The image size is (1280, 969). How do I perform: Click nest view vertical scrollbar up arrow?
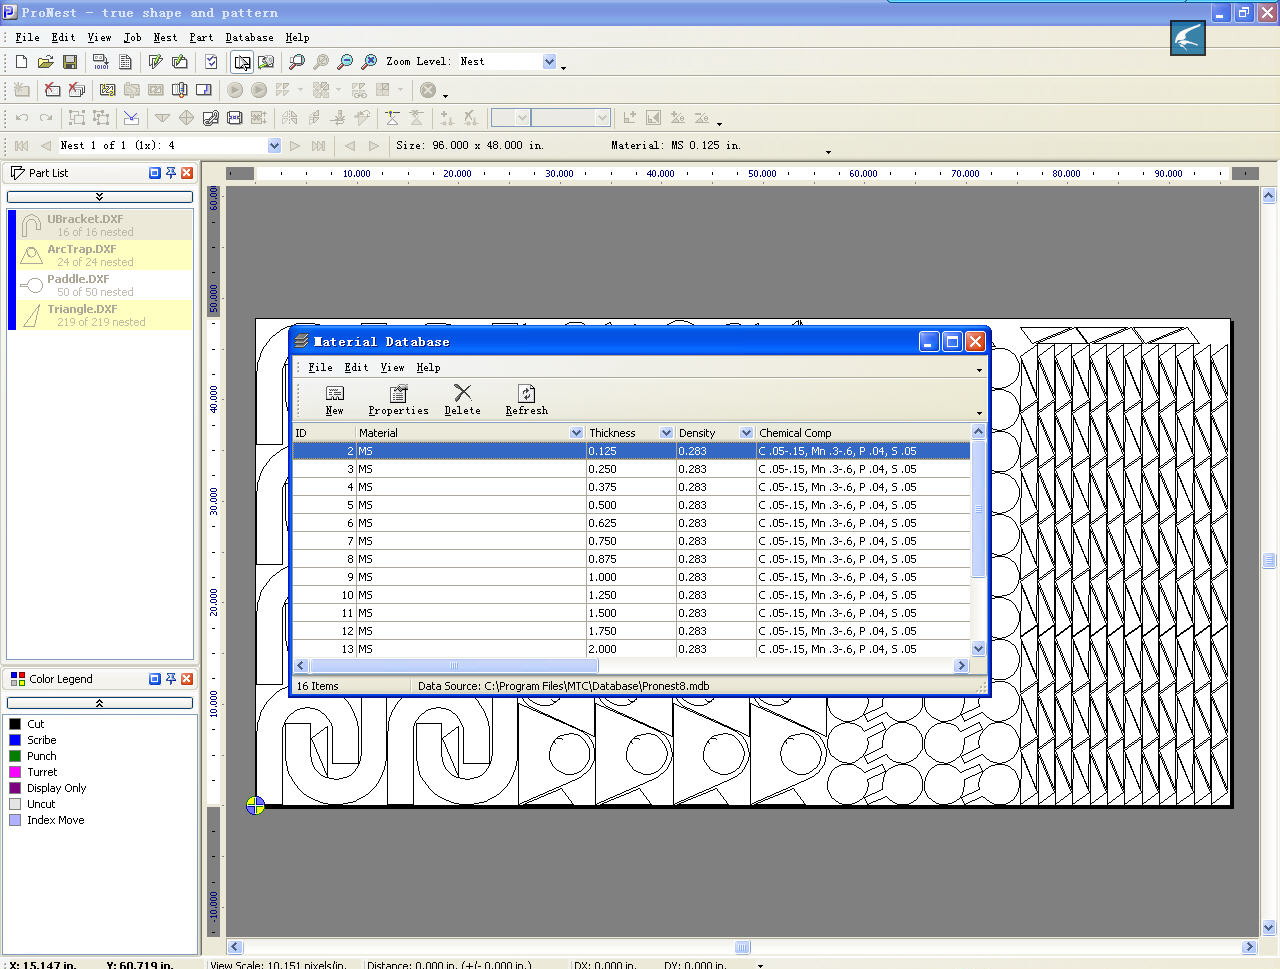pyautogui.click(x=1269, y=195)
